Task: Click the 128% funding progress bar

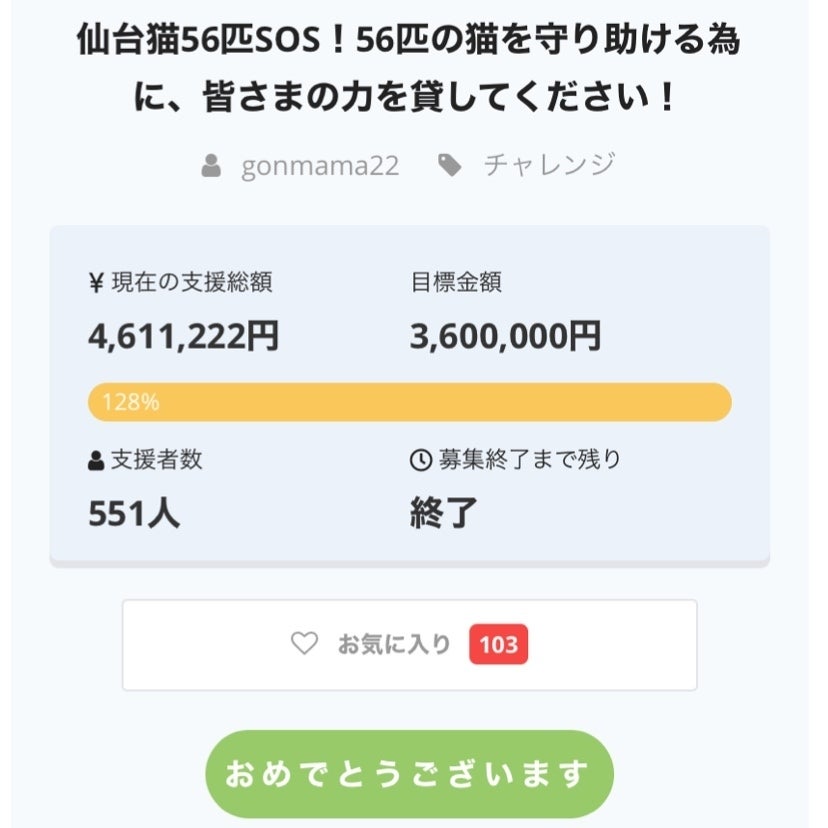Action: 410,402
